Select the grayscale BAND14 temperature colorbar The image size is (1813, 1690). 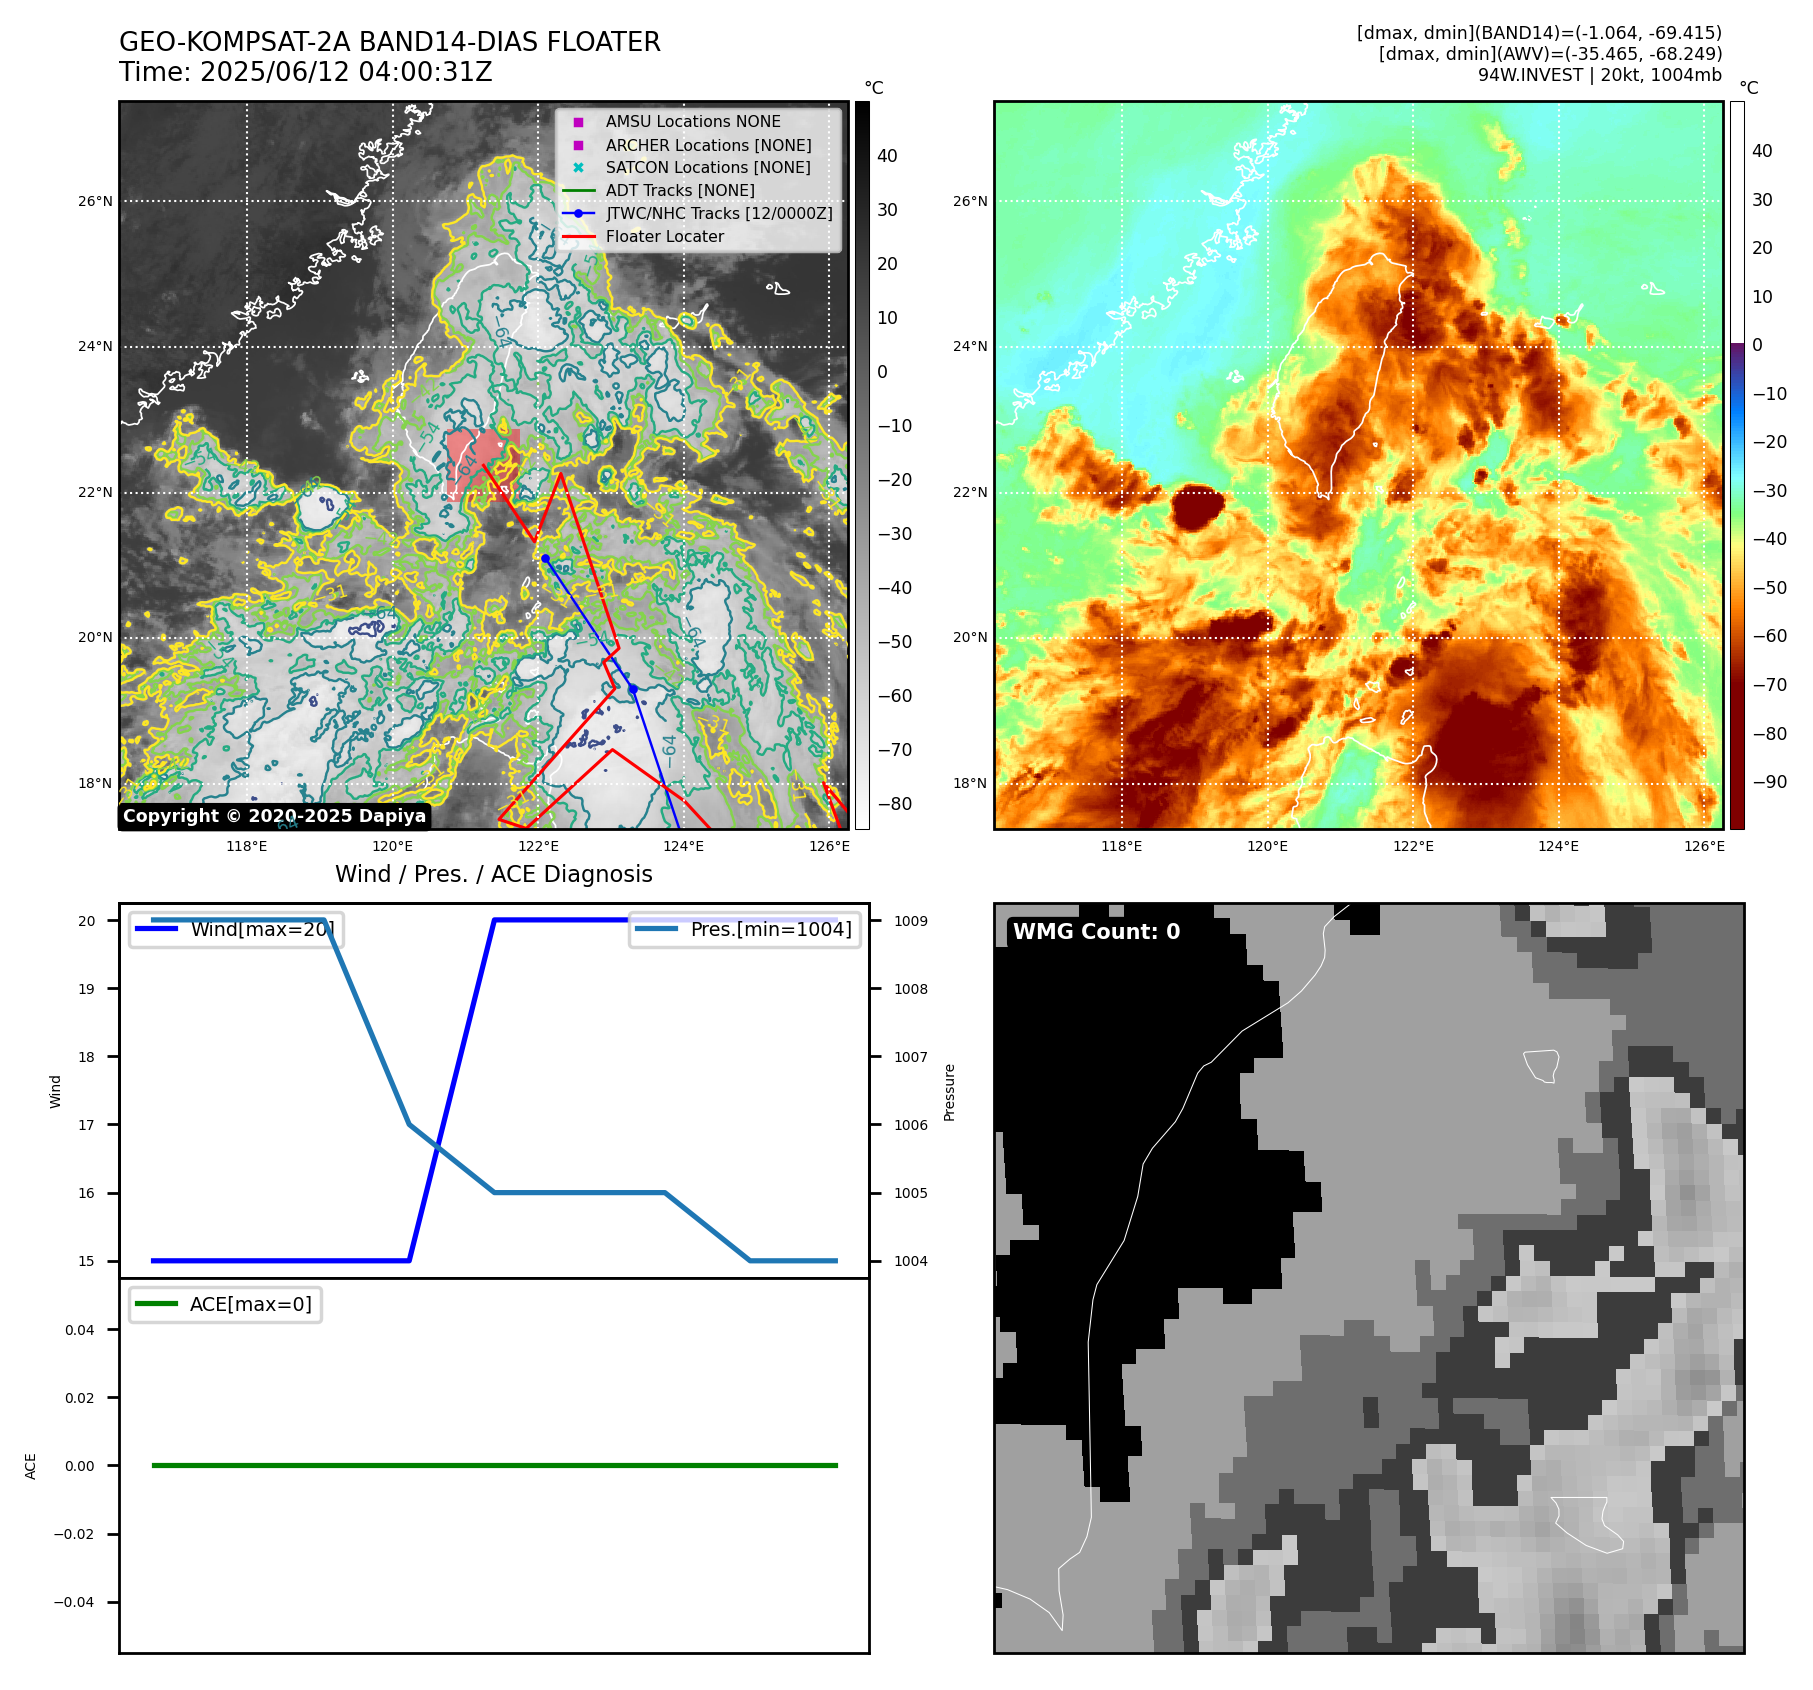click(862, 465)
